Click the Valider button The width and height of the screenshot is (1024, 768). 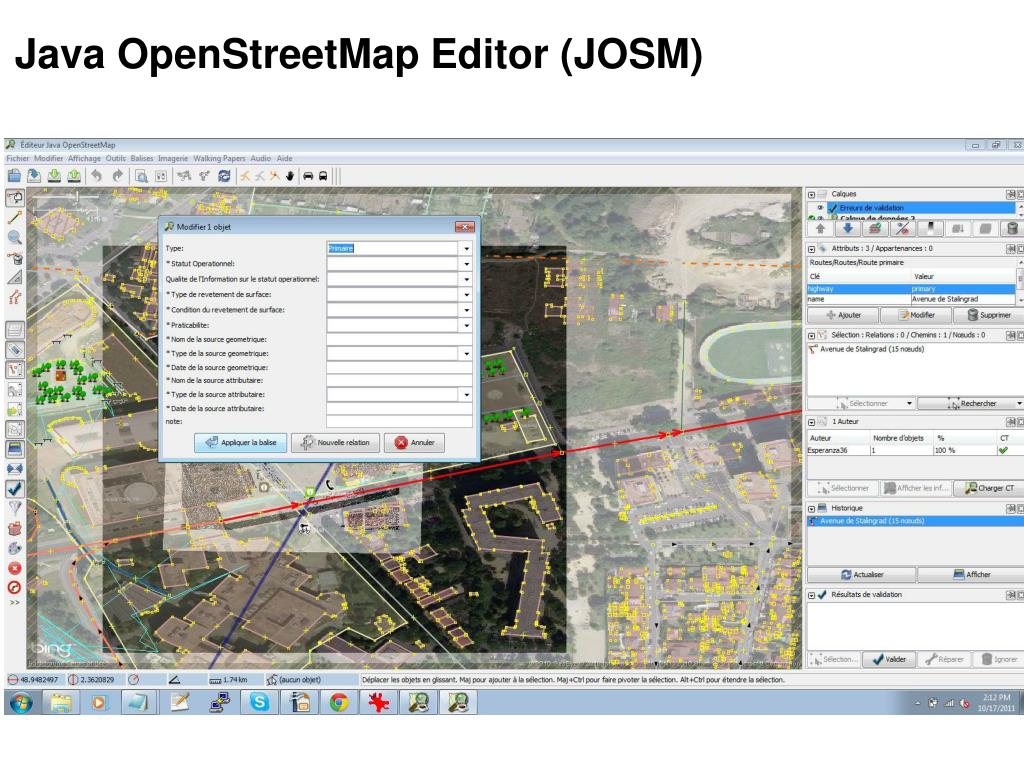(x=889, y=660)
